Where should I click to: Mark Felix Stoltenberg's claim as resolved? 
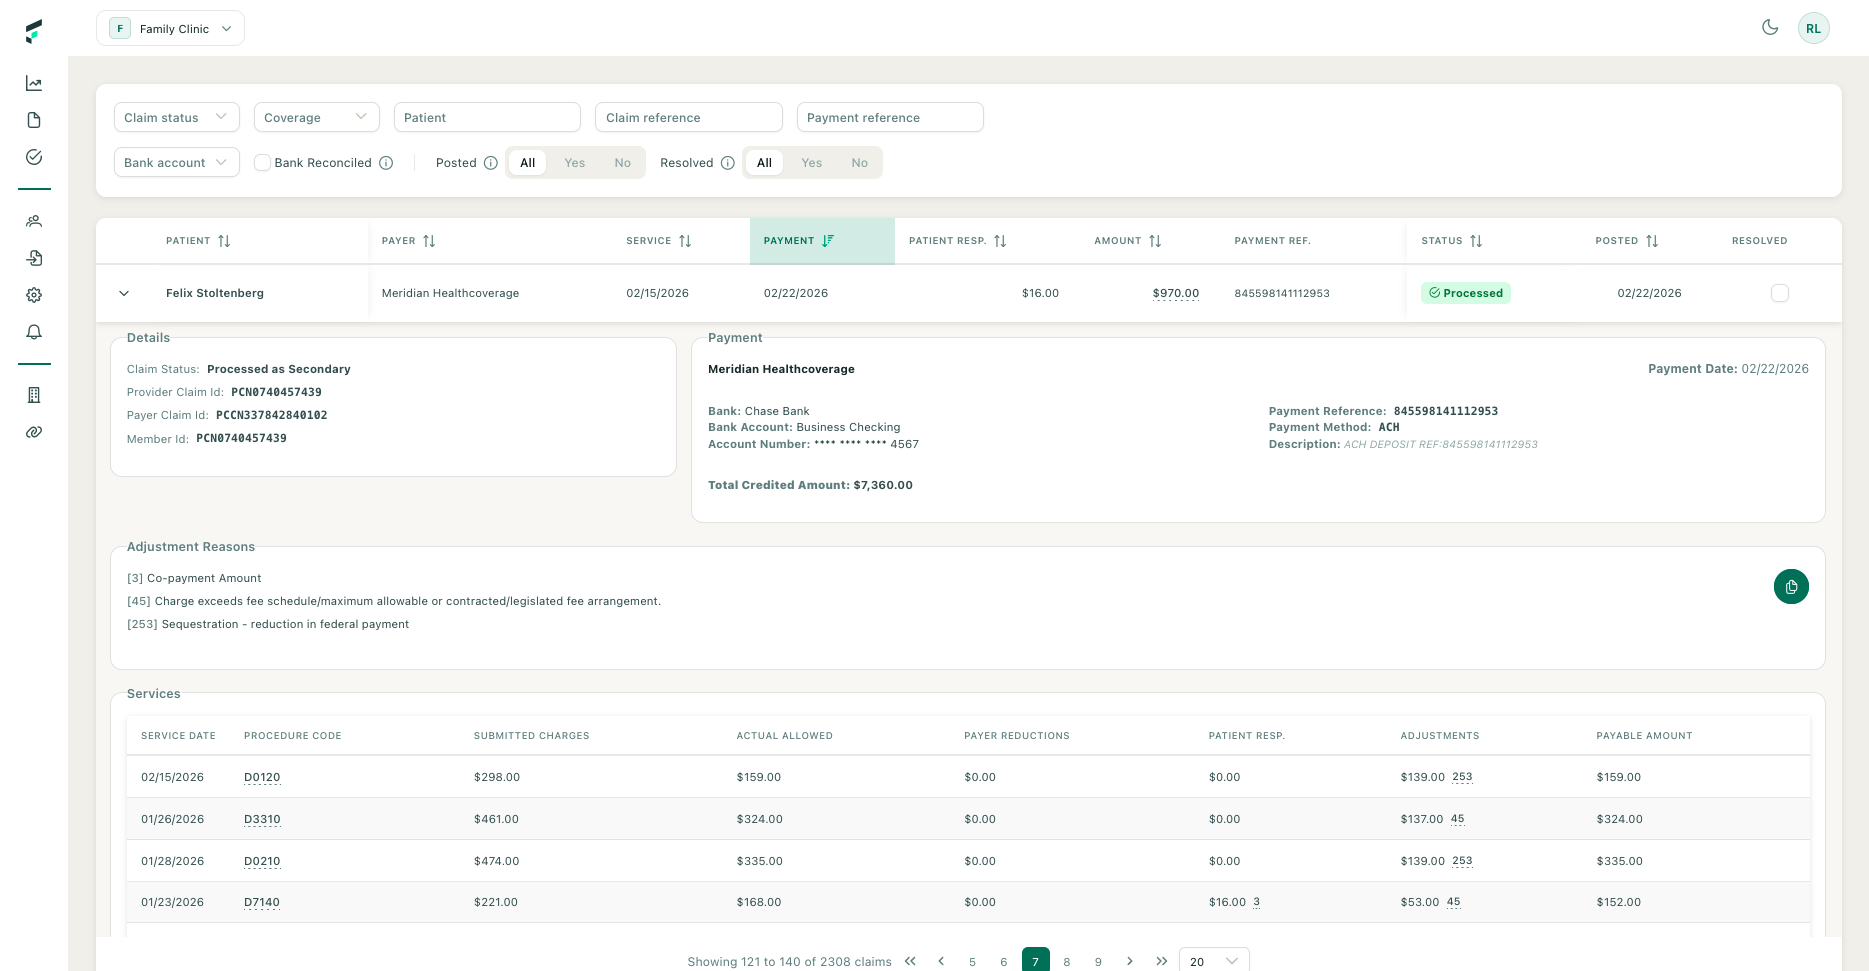[x=1779, y=293]
